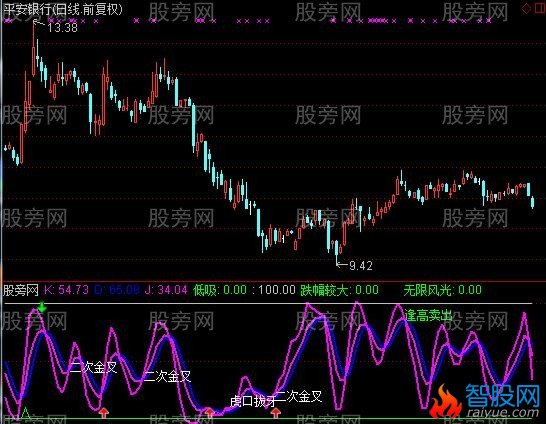Click the 低吸: 0.00 readout
Screen dimensions: 546x424
click(x=220, y=290)
